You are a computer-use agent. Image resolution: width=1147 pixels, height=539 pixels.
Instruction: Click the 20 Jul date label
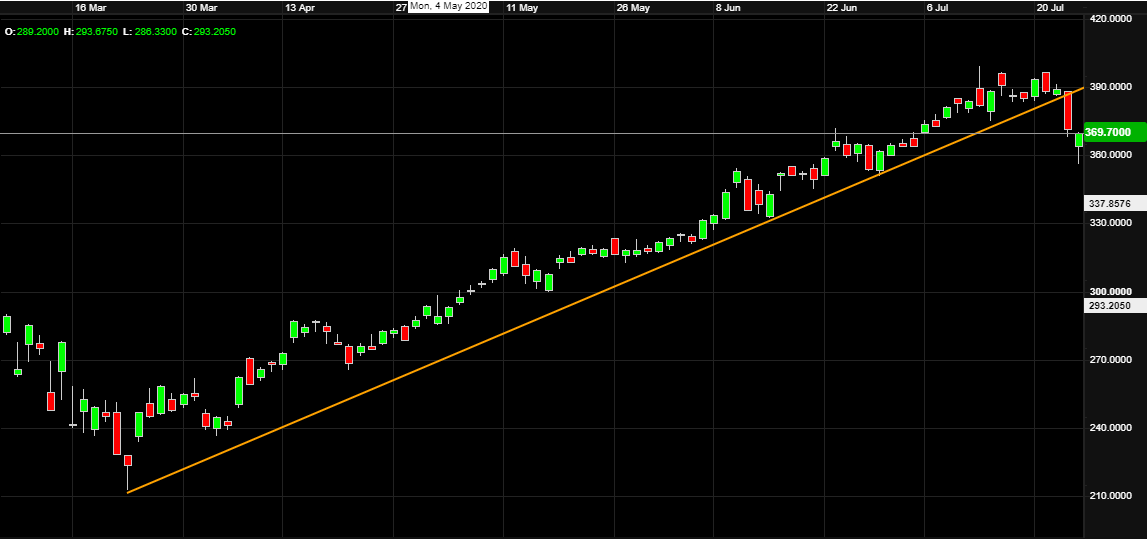pyautogui.click(x=1048, y=7)
